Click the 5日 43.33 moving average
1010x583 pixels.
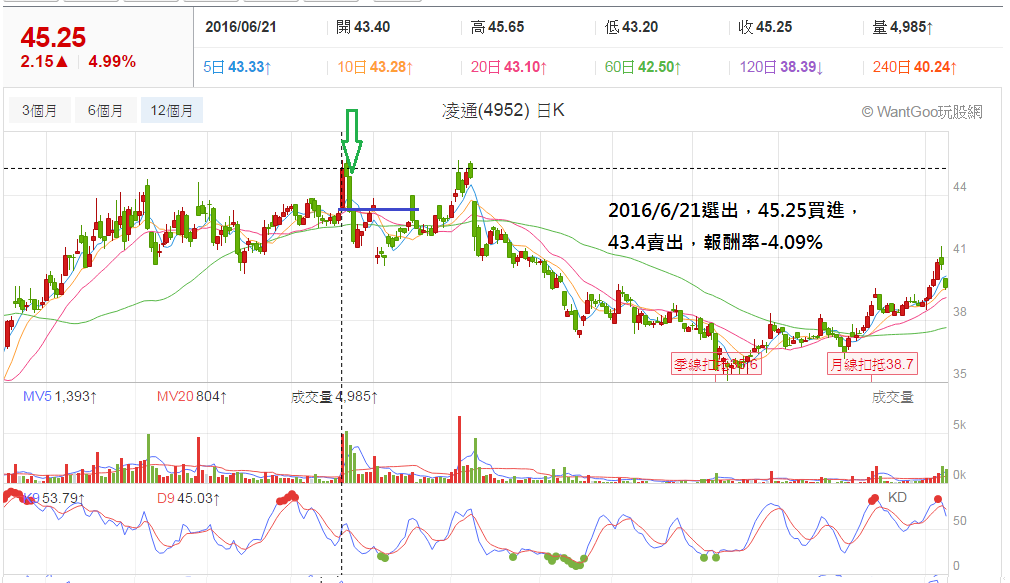click(x=237, y=67)
